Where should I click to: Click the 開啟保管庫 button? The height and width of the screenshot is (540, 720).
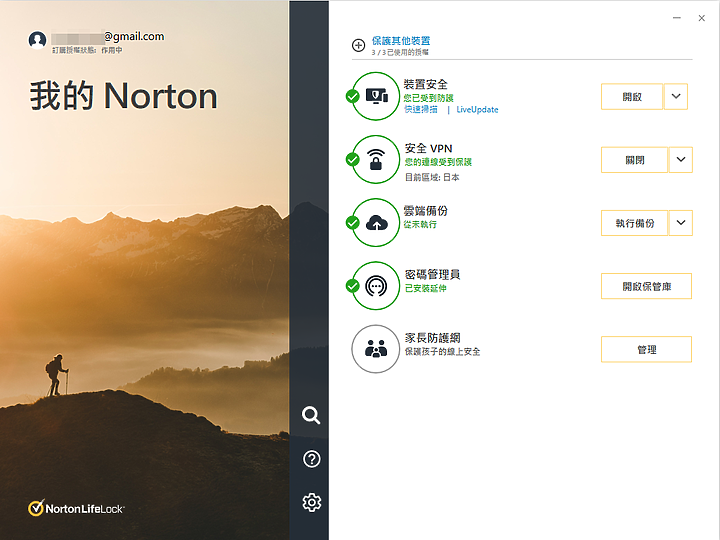point(647,286)
